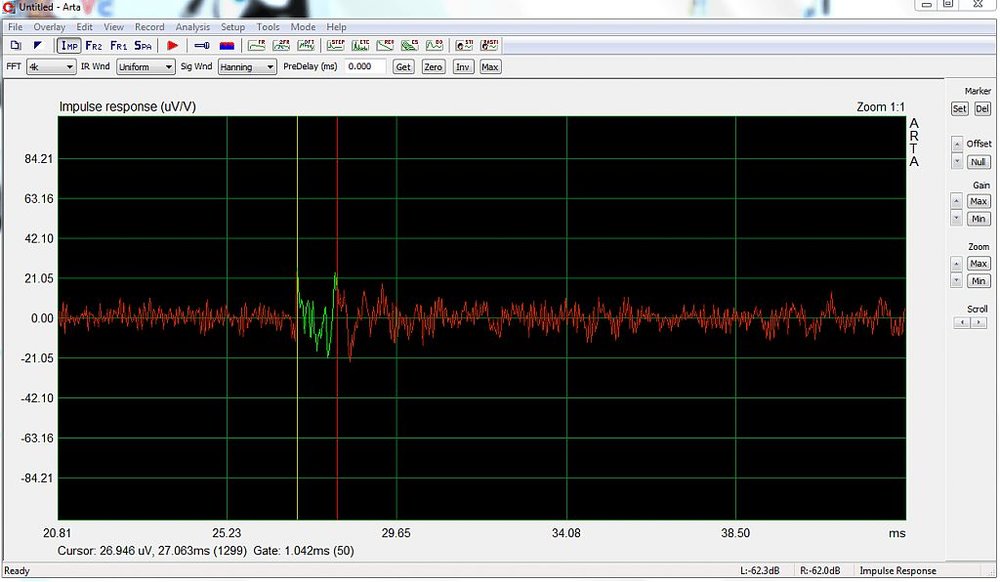This screenshot has height=582, width=1000.
Task: Click the Zero predelay button
Action: click(433, 67)
